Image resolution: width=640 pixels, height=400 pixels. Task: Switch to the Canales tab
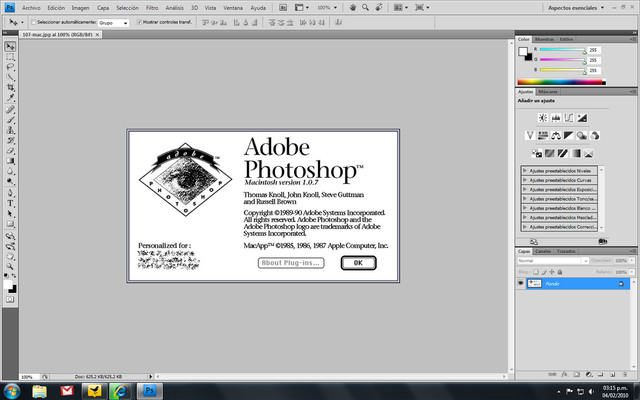(543, 251)
